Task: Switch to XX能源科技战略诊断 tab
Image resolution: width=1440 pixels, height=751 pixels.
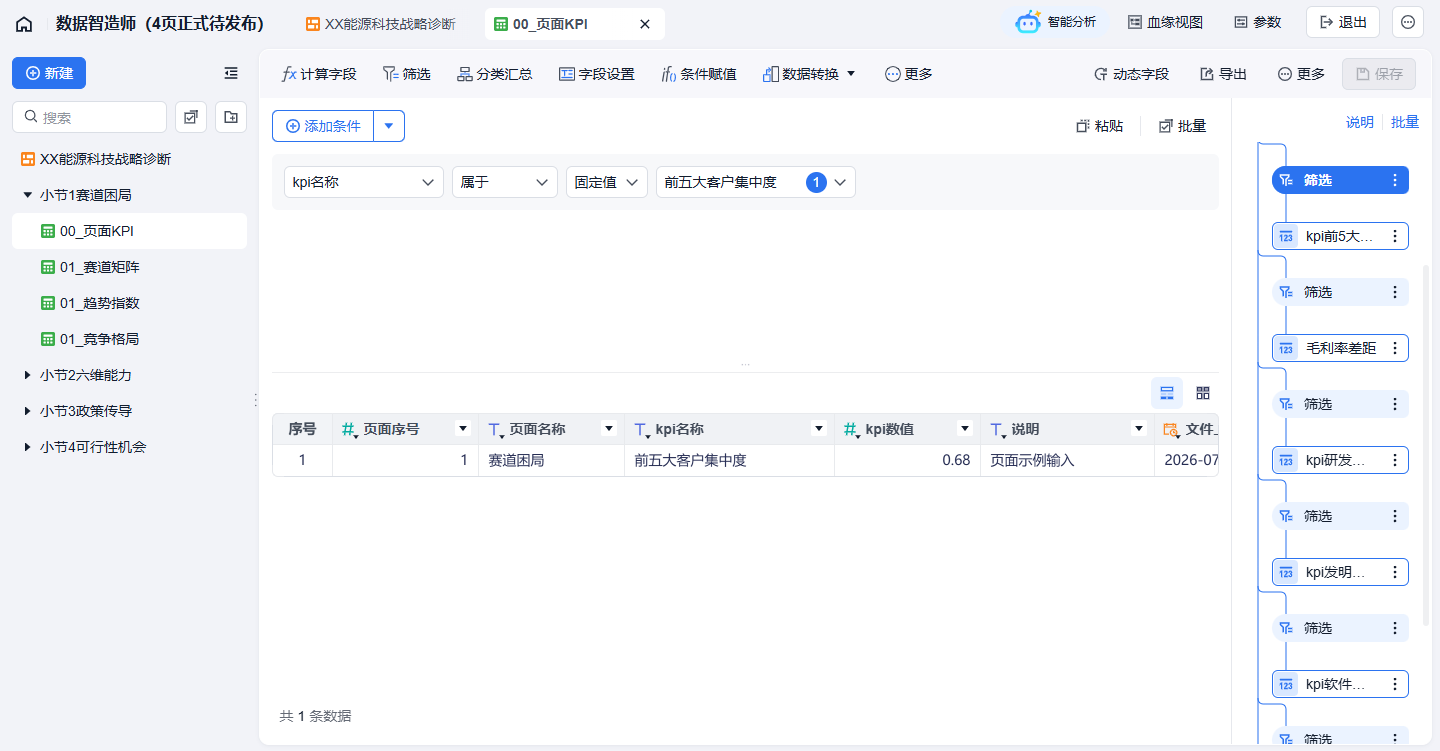Action: pyautogui.click(x=380, y=24)
